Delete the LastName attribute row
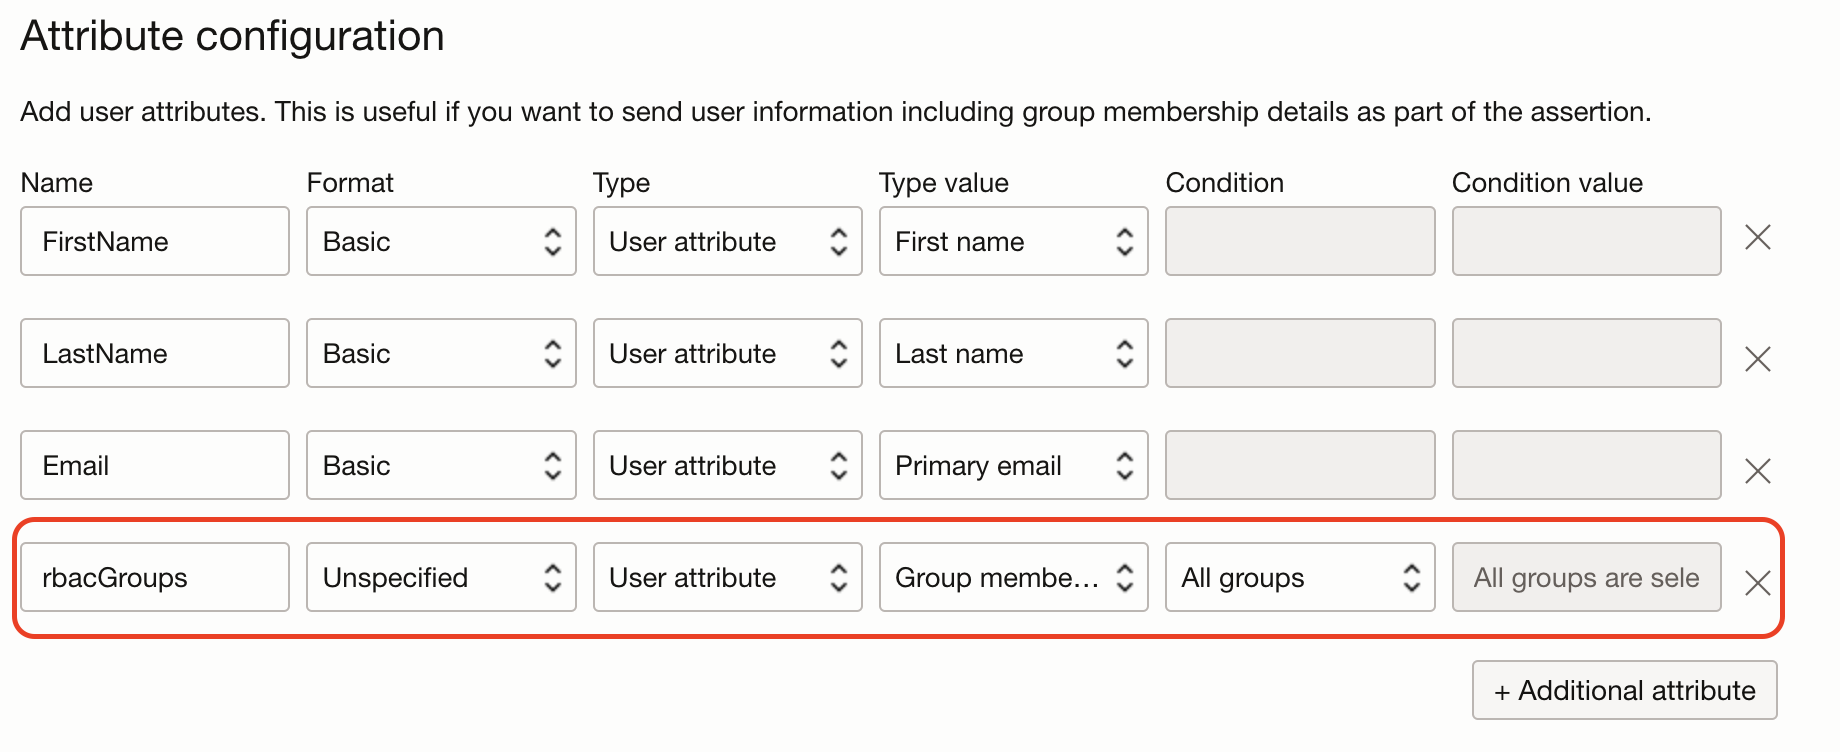The width and height of the screenshot is (1840, 752). [1757, 359]
